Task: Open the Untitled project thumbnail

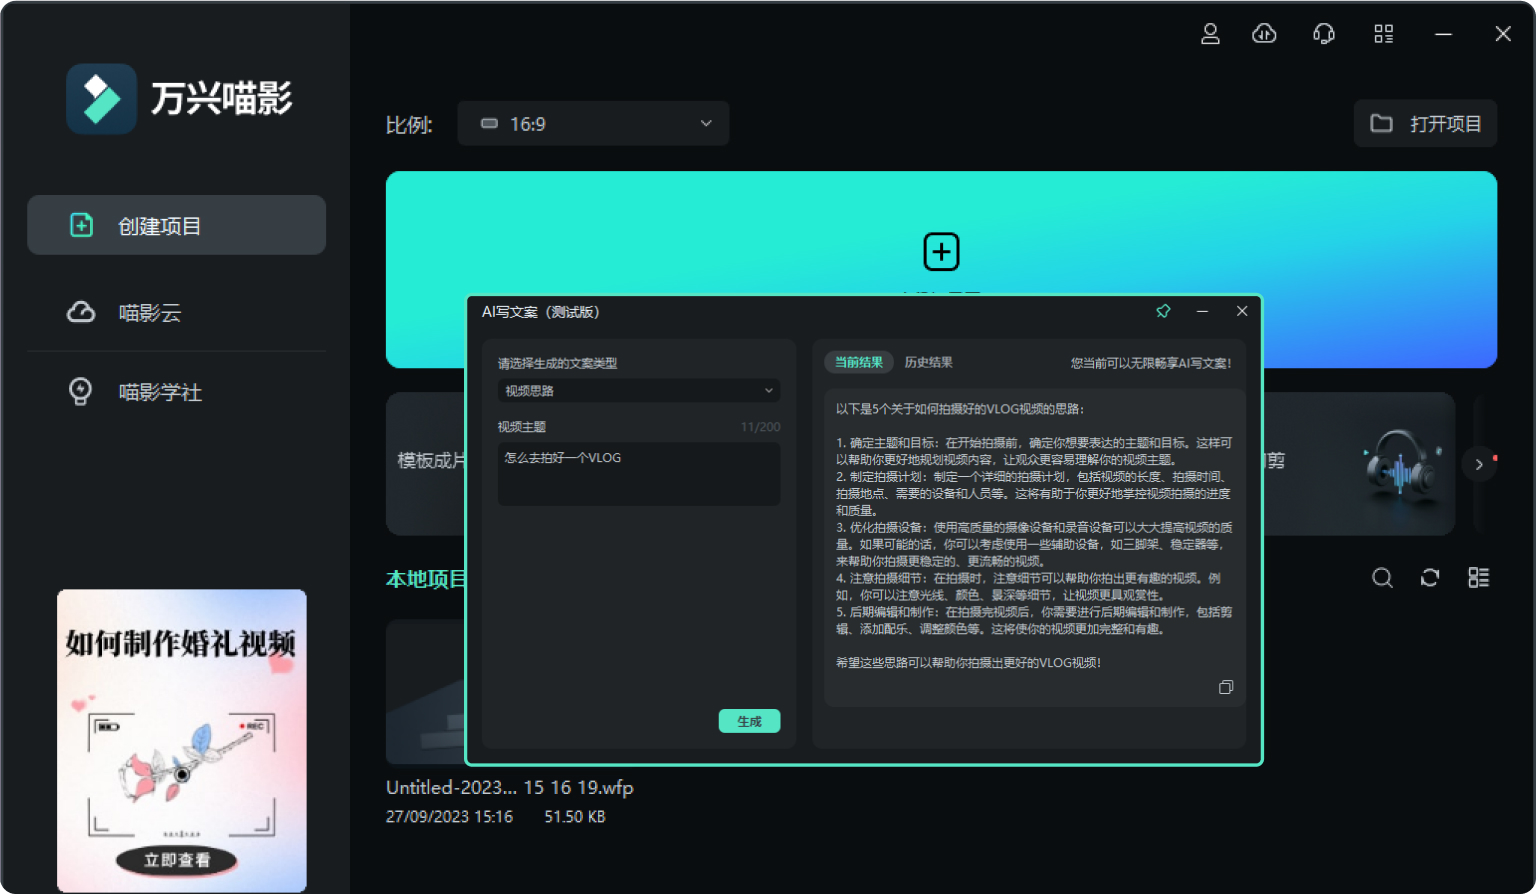Action: pos(426,692)
